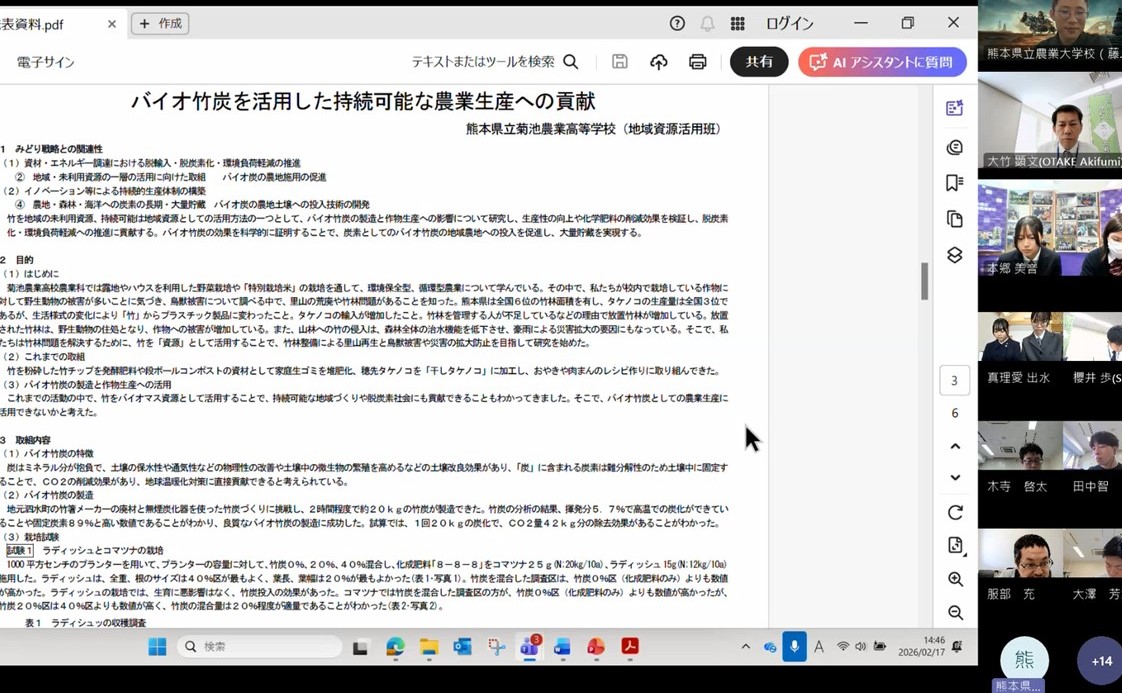Zoom out with the magnifier minus icon
The width and height of the screenshot is (1122, 693).
[955, 613]
